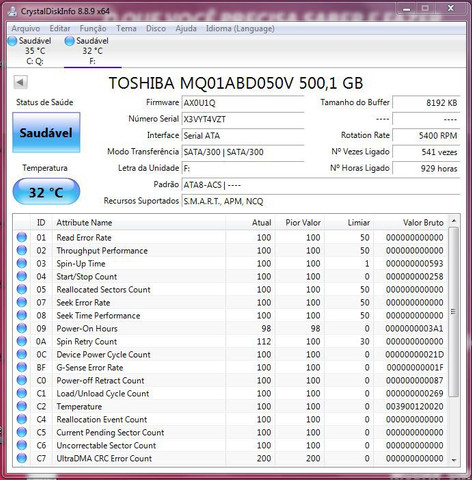Click the CrystalDiskInfo title bar icon
The height and width of the screenshot is (480, 472).
[x=13, y=11]
